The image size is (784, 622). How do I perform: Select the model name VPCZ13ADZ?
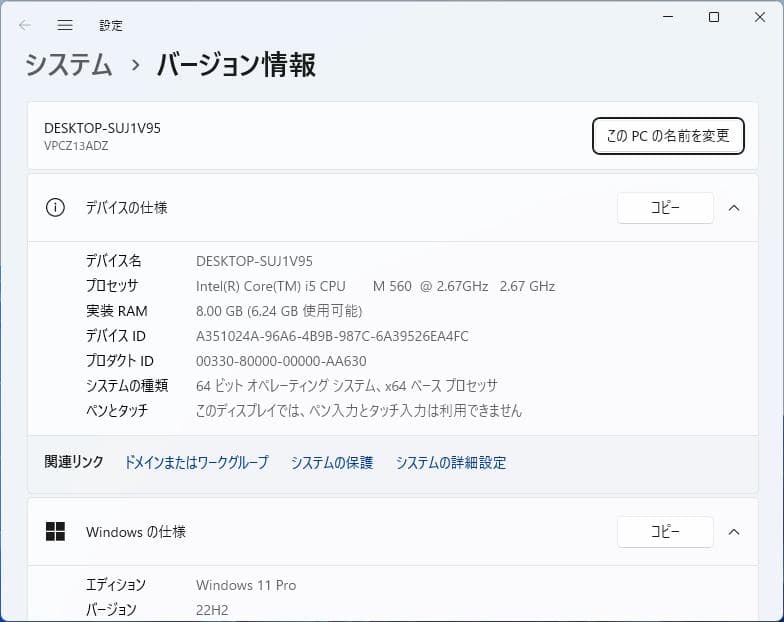pyautogui.click(x=76, y=146)
